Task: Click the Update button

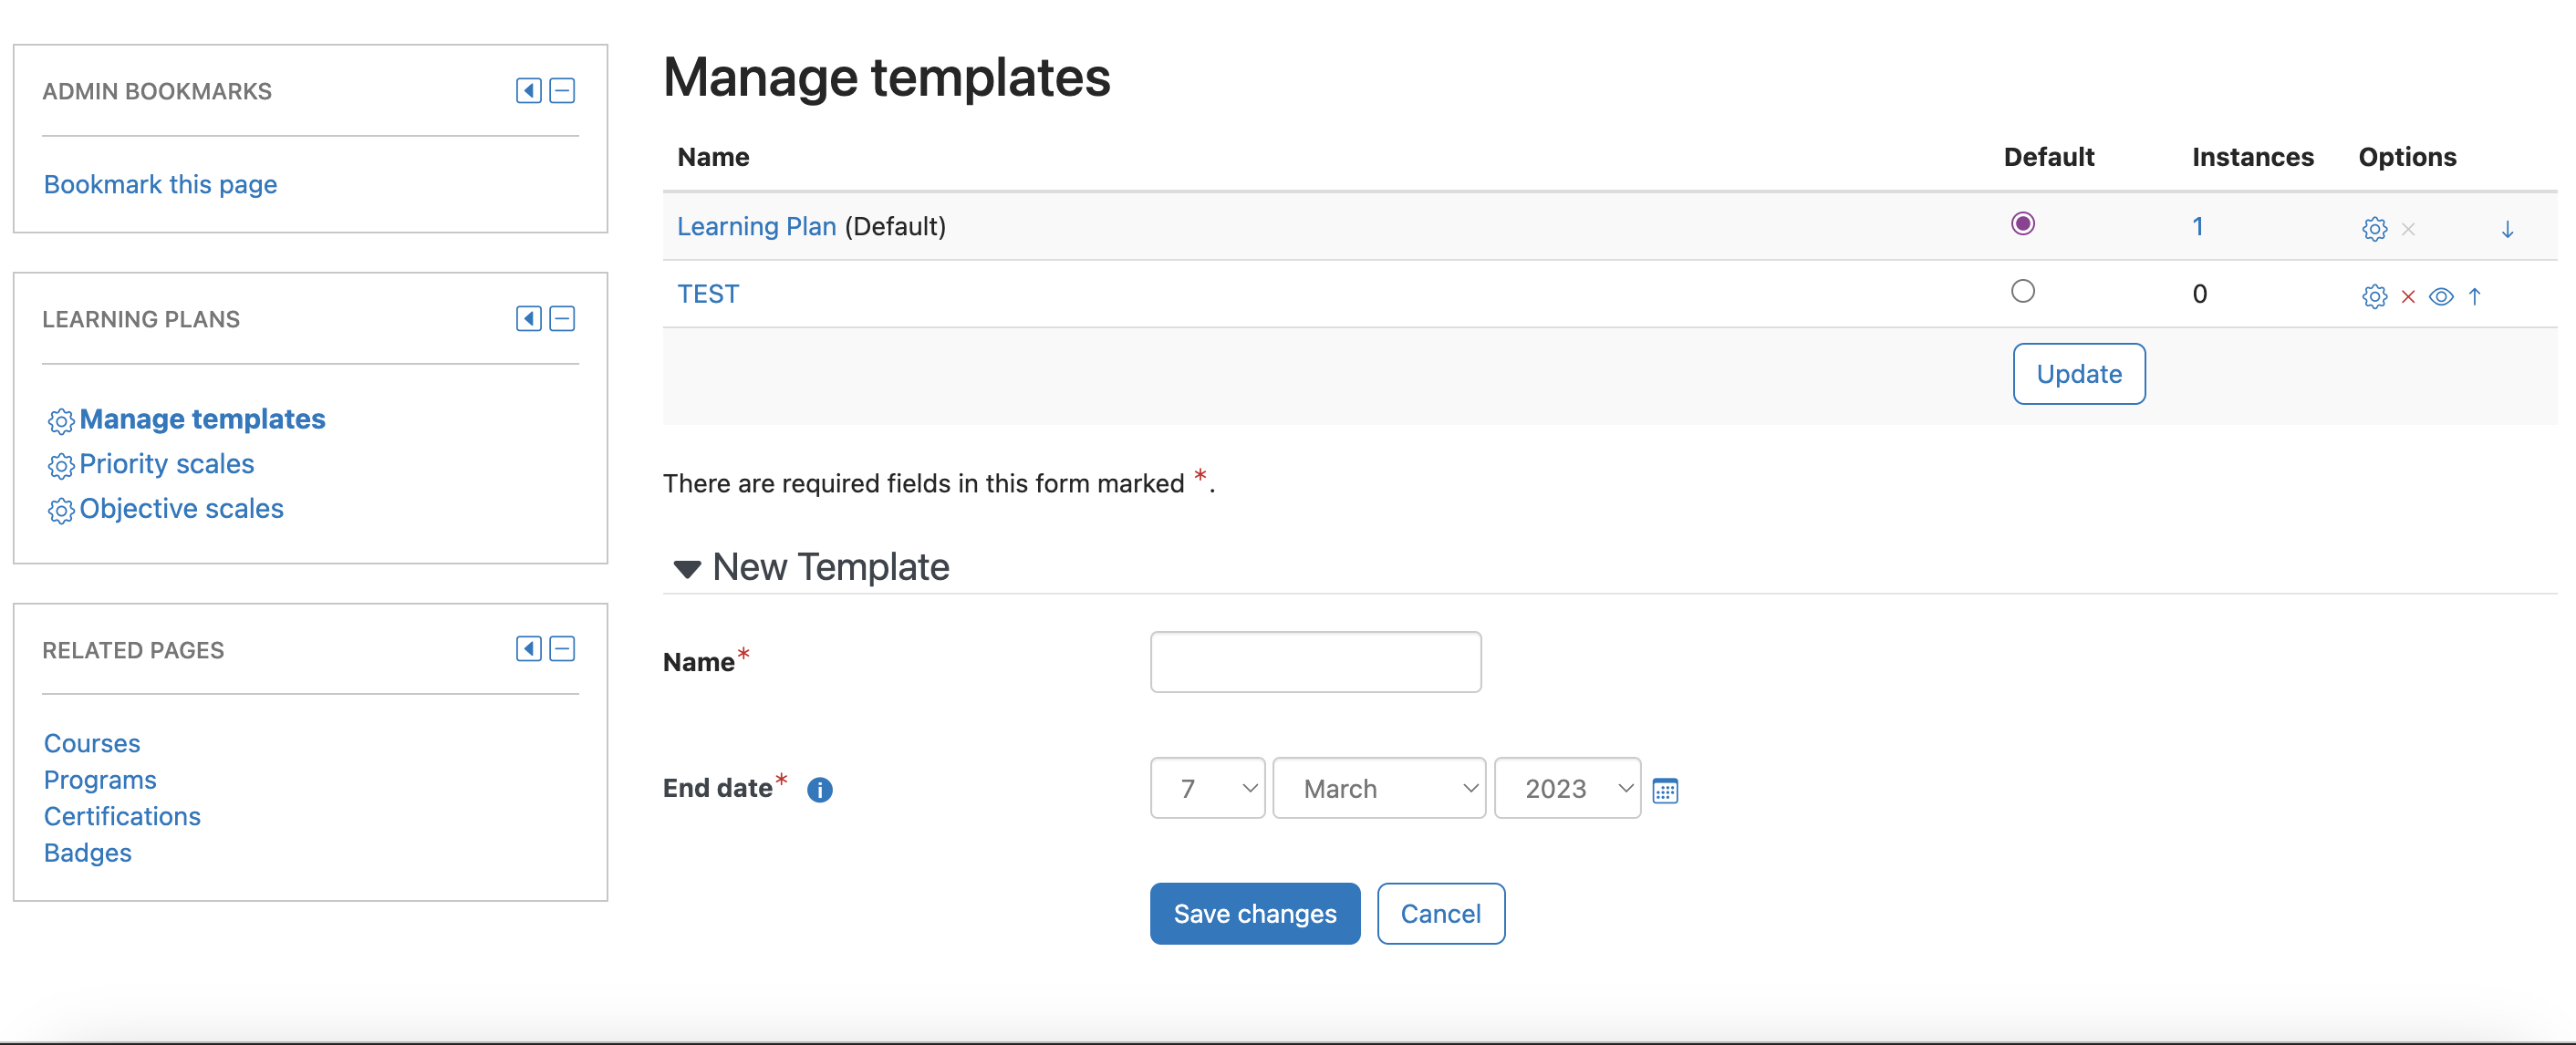Action: (x=2079, y=374)
